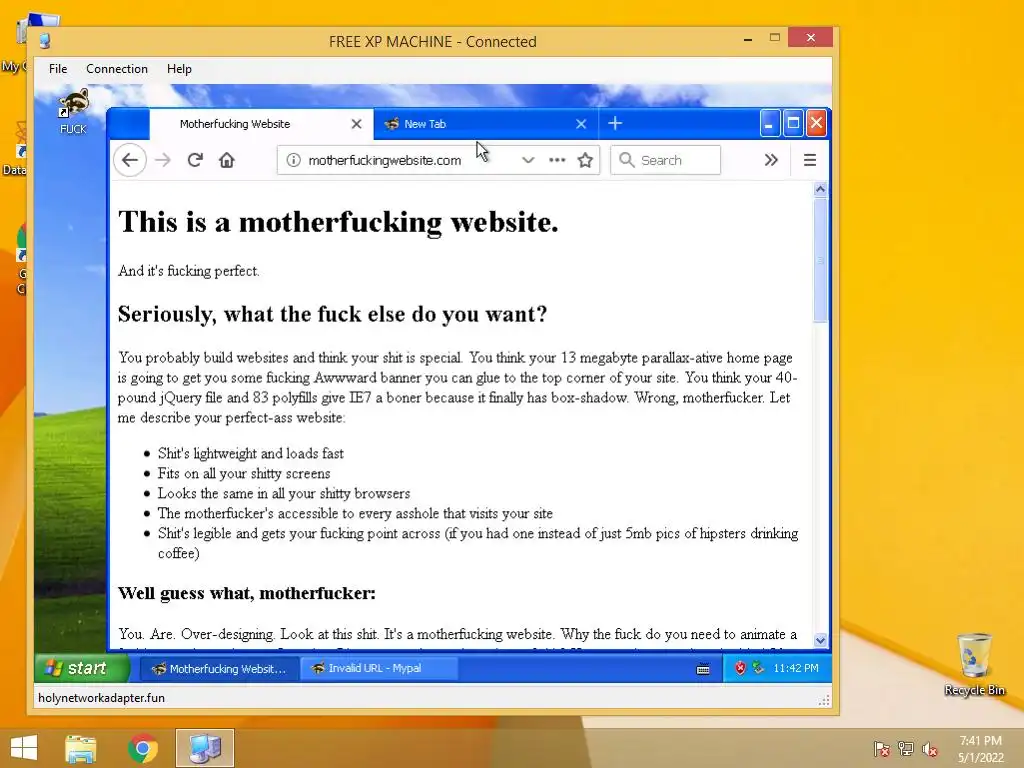This screenshot has height=768, width=1024.
Task: Click status bar text holynetworkadapter.fun
Action: 101,698
